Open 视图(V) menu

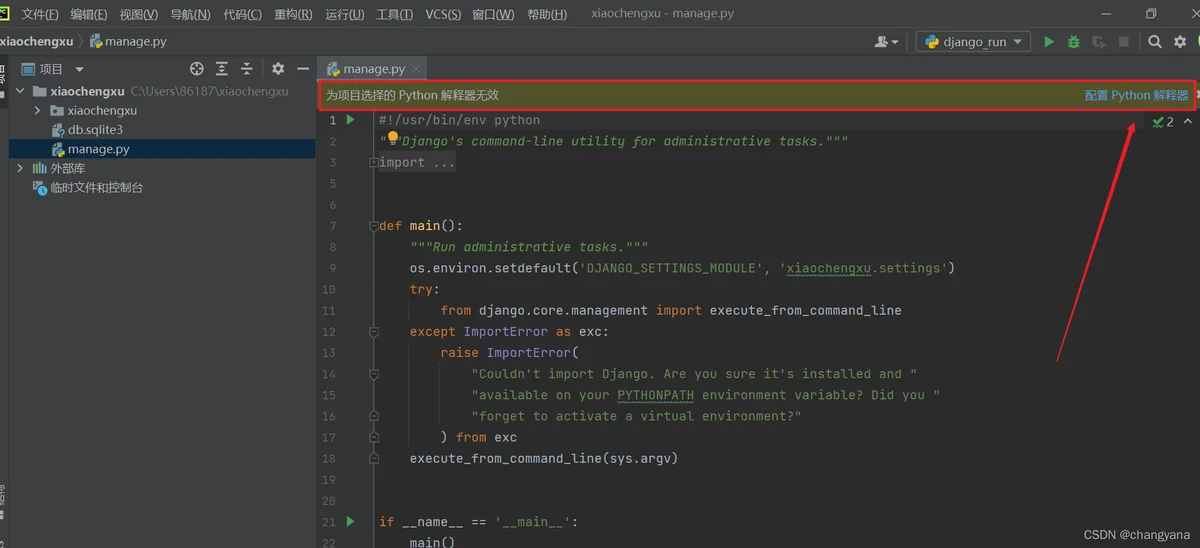click(139, 14)
